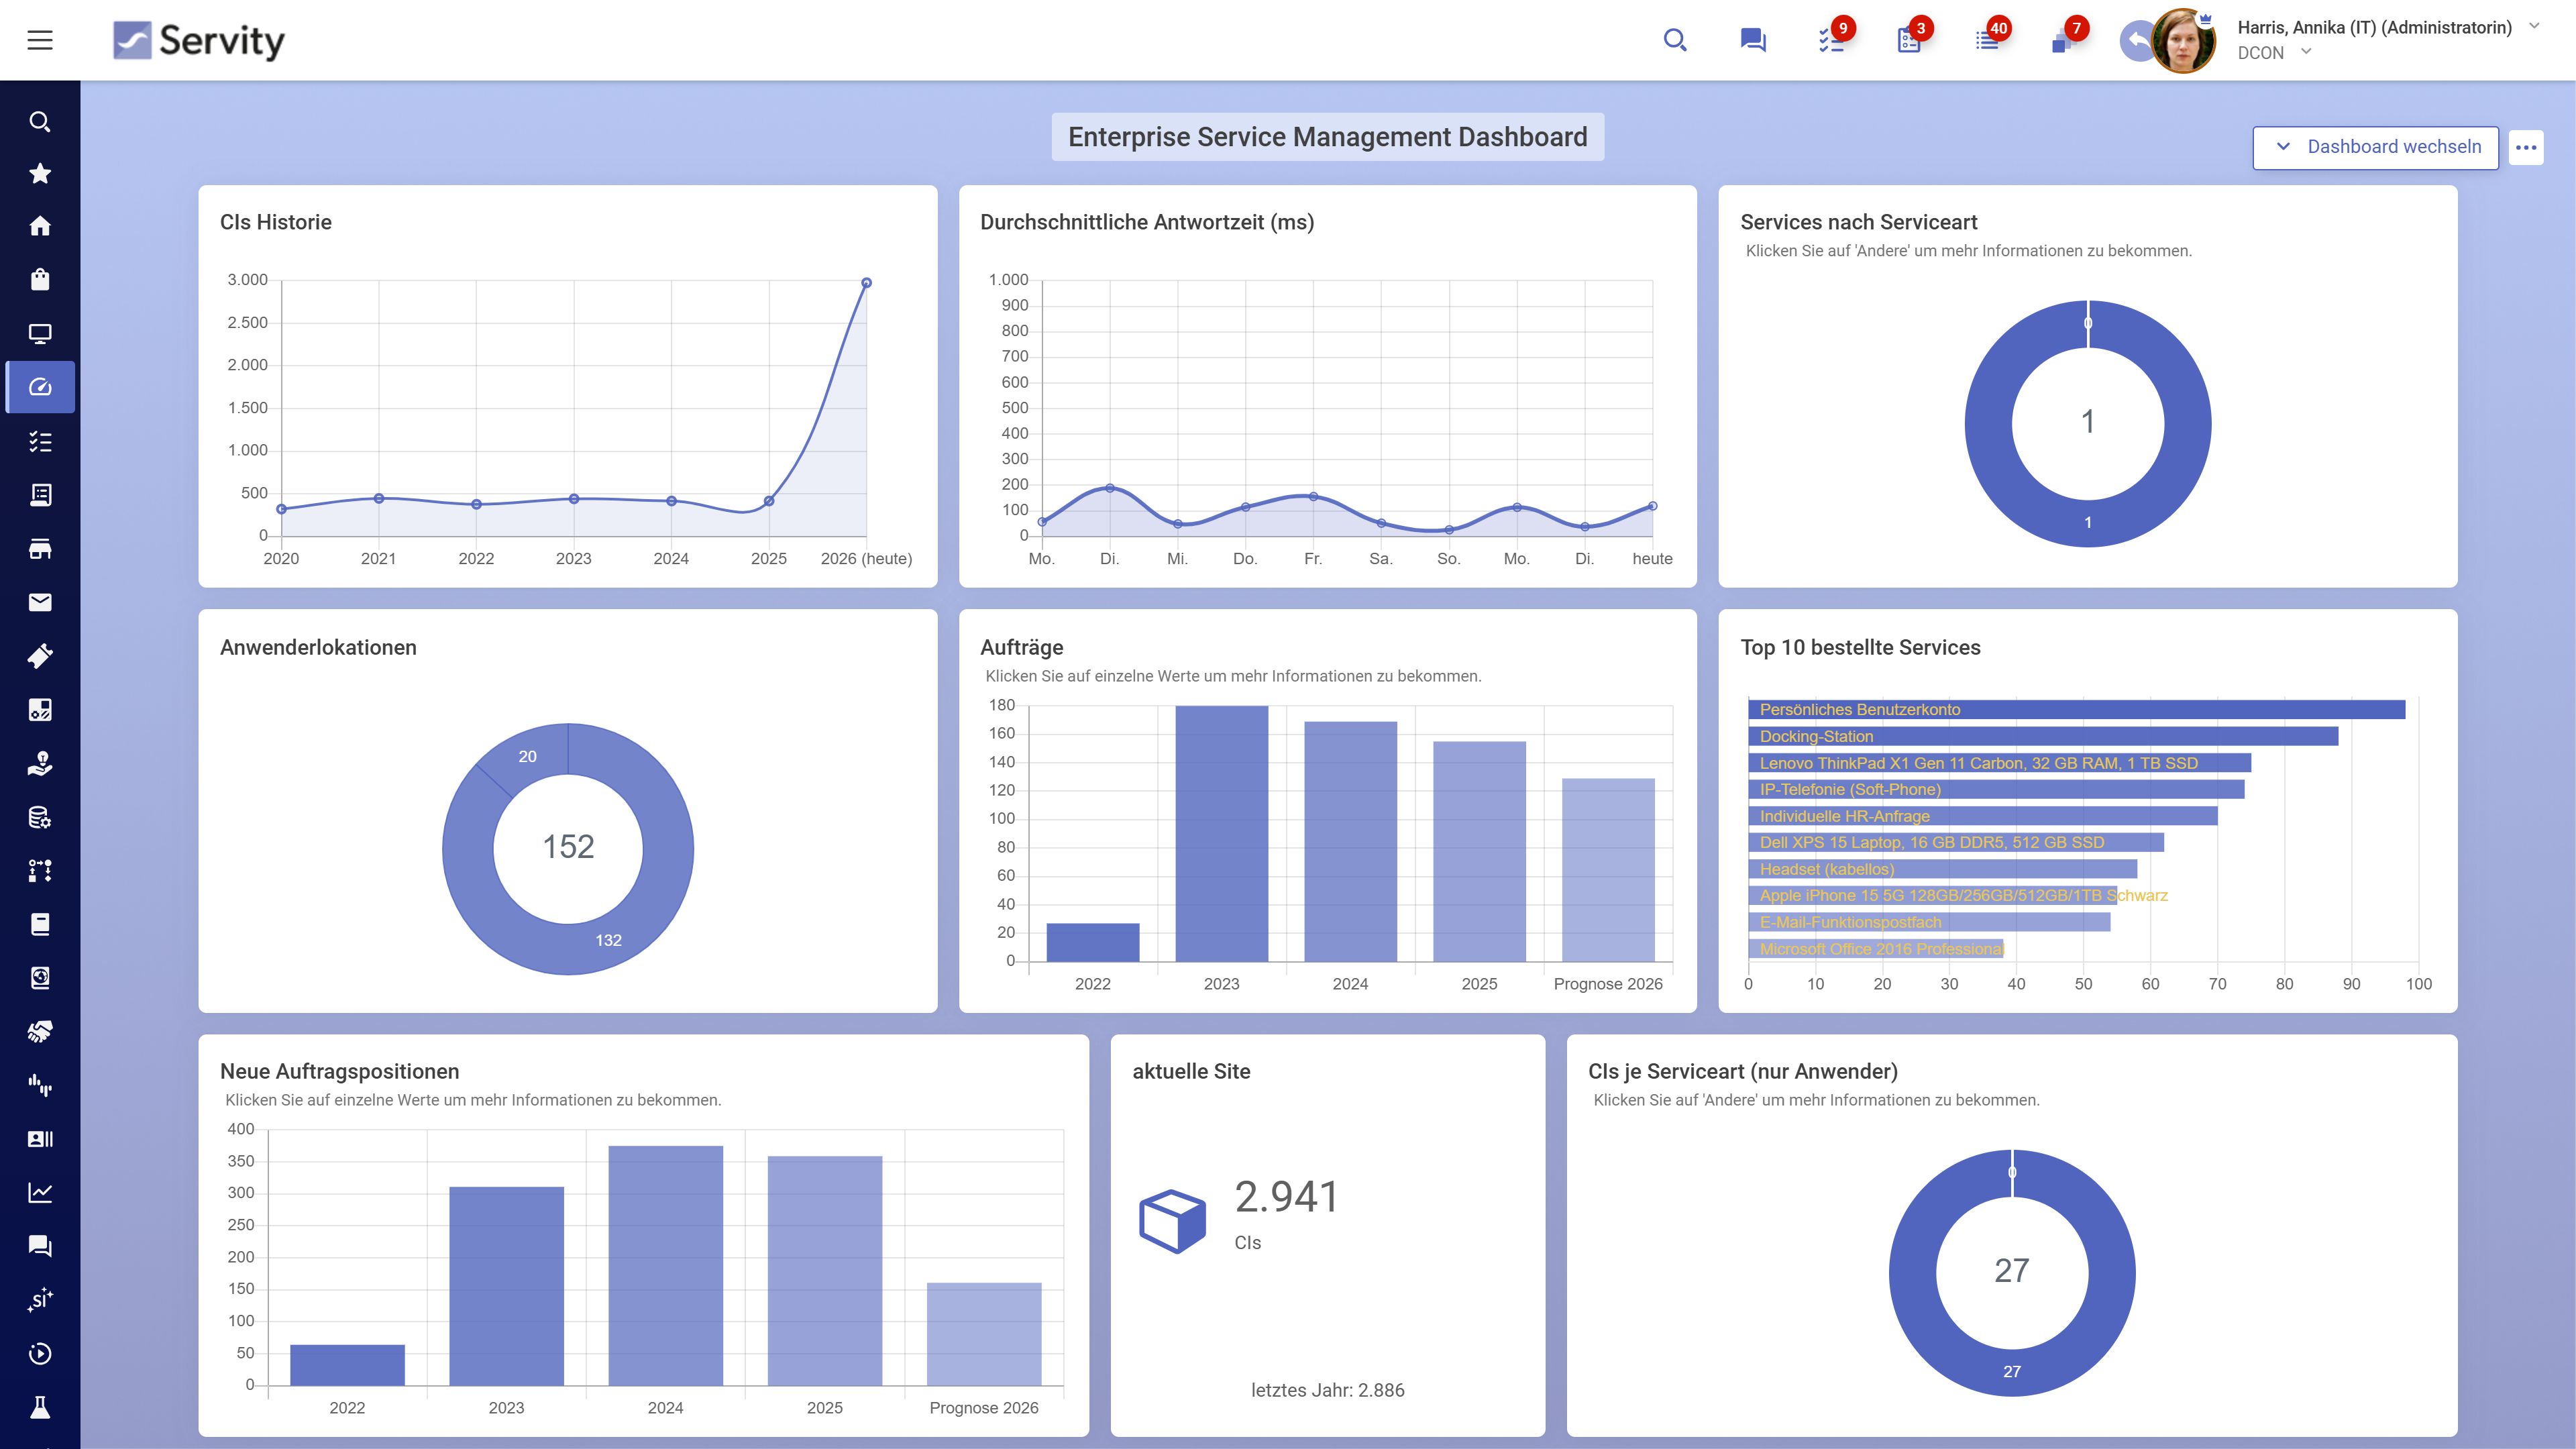Open the clipboard icon with badge 3
The width and height of the screenshot is (2576, 1449).
(1909, 40)
